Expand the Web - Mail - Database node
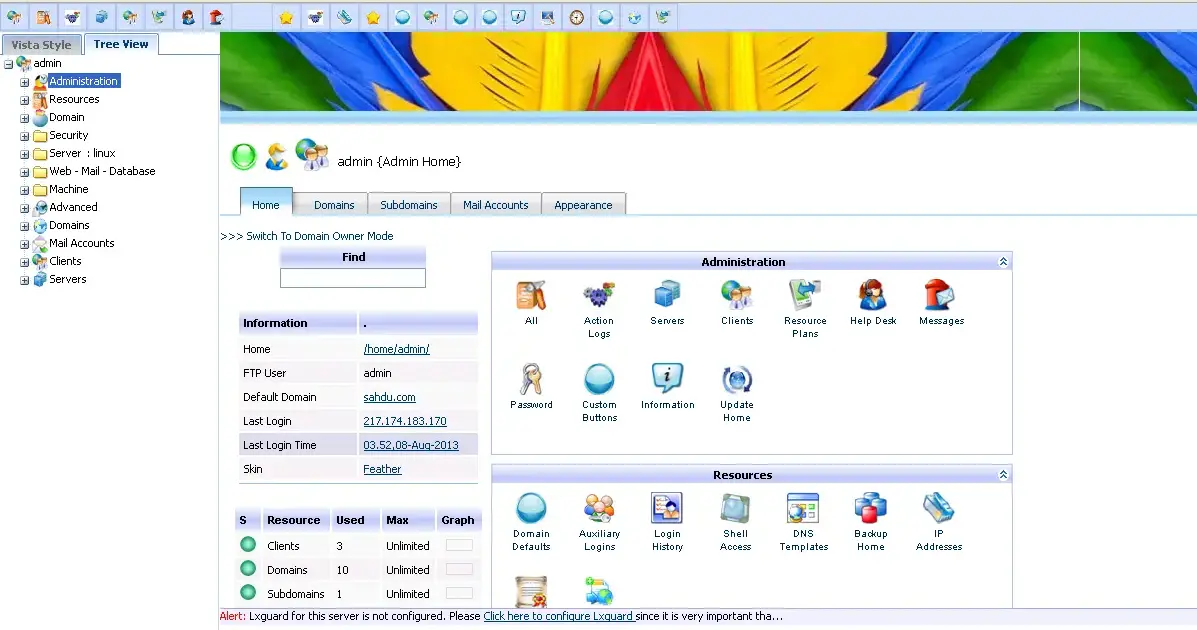This screenshot has width=1197, height=630. point(25,172)
